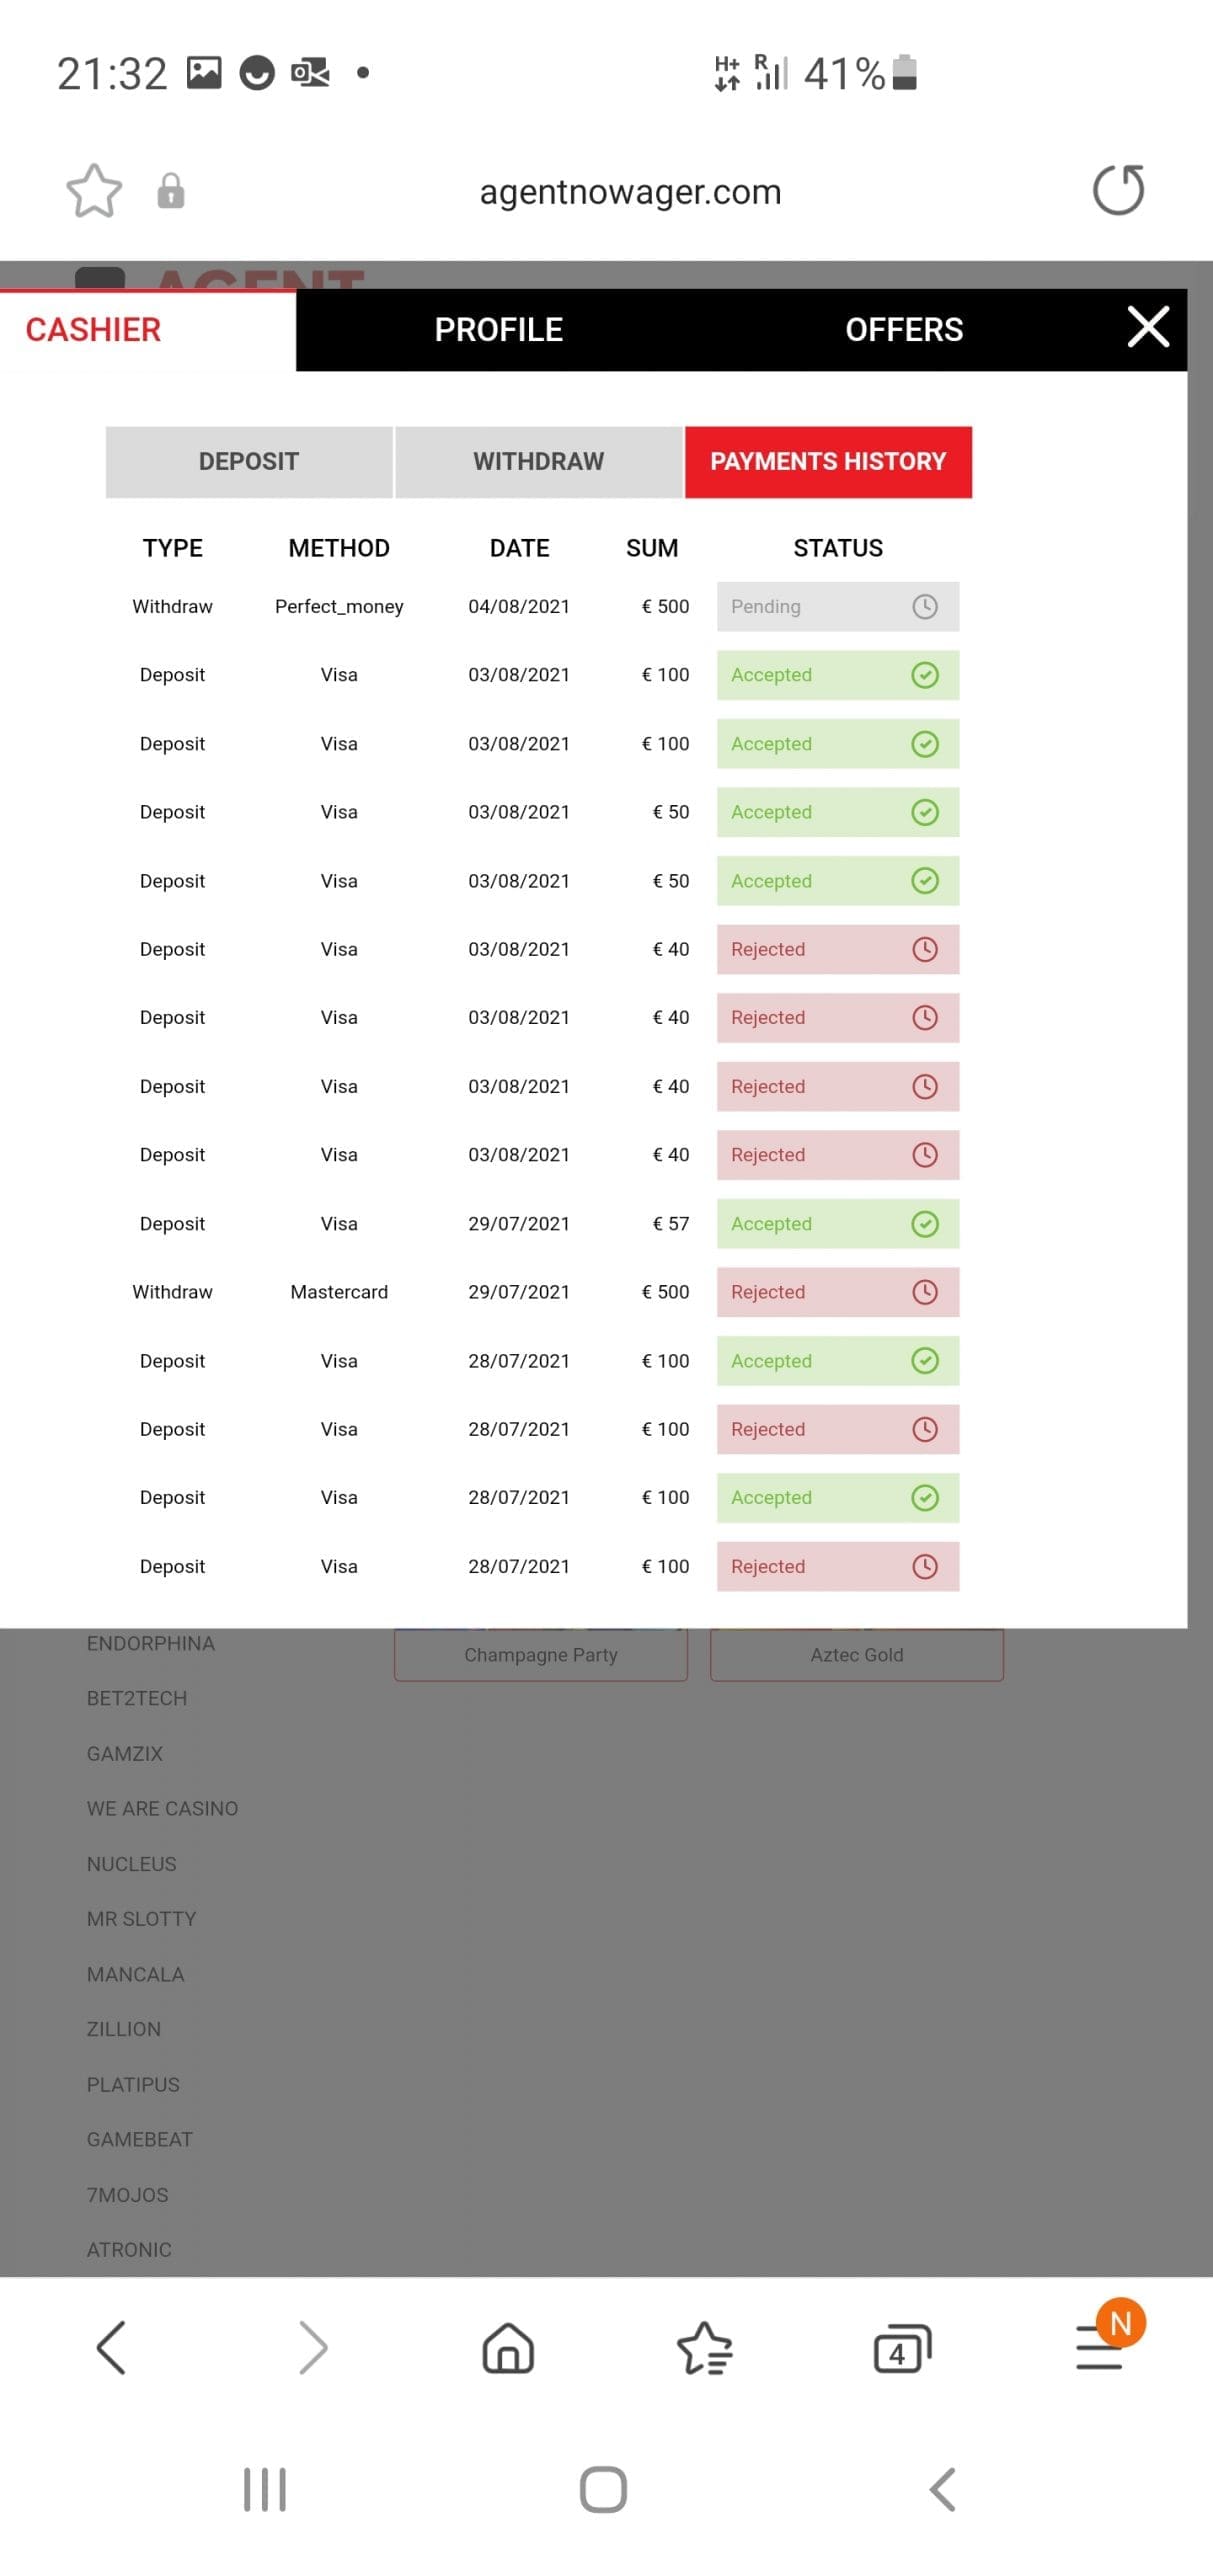This screenshot has height=2560, width=1213.
Task: Tap the padlock site security icon
Action: pyautogui.click(x=171, y=190)
